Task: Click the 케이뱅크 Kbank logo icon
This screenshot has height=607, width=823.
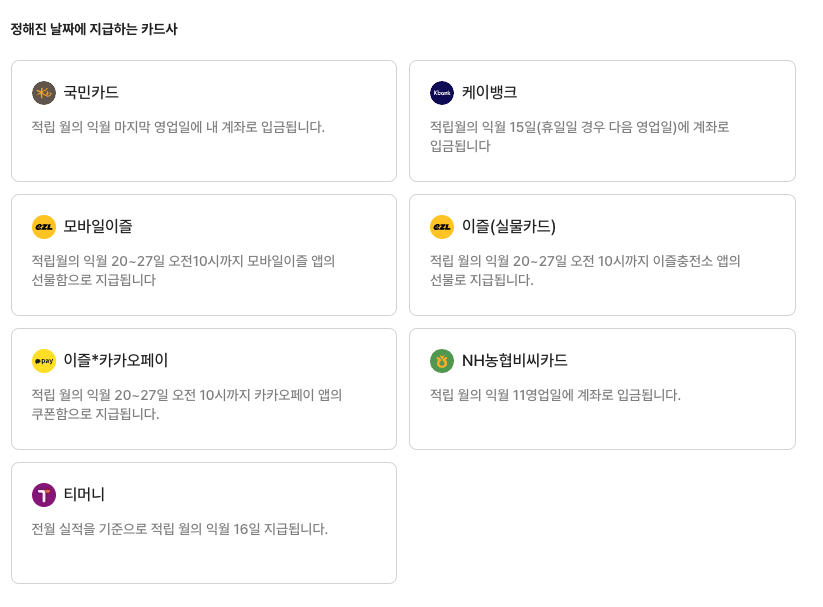Action: pyautogui.click(x=440, y=94)
